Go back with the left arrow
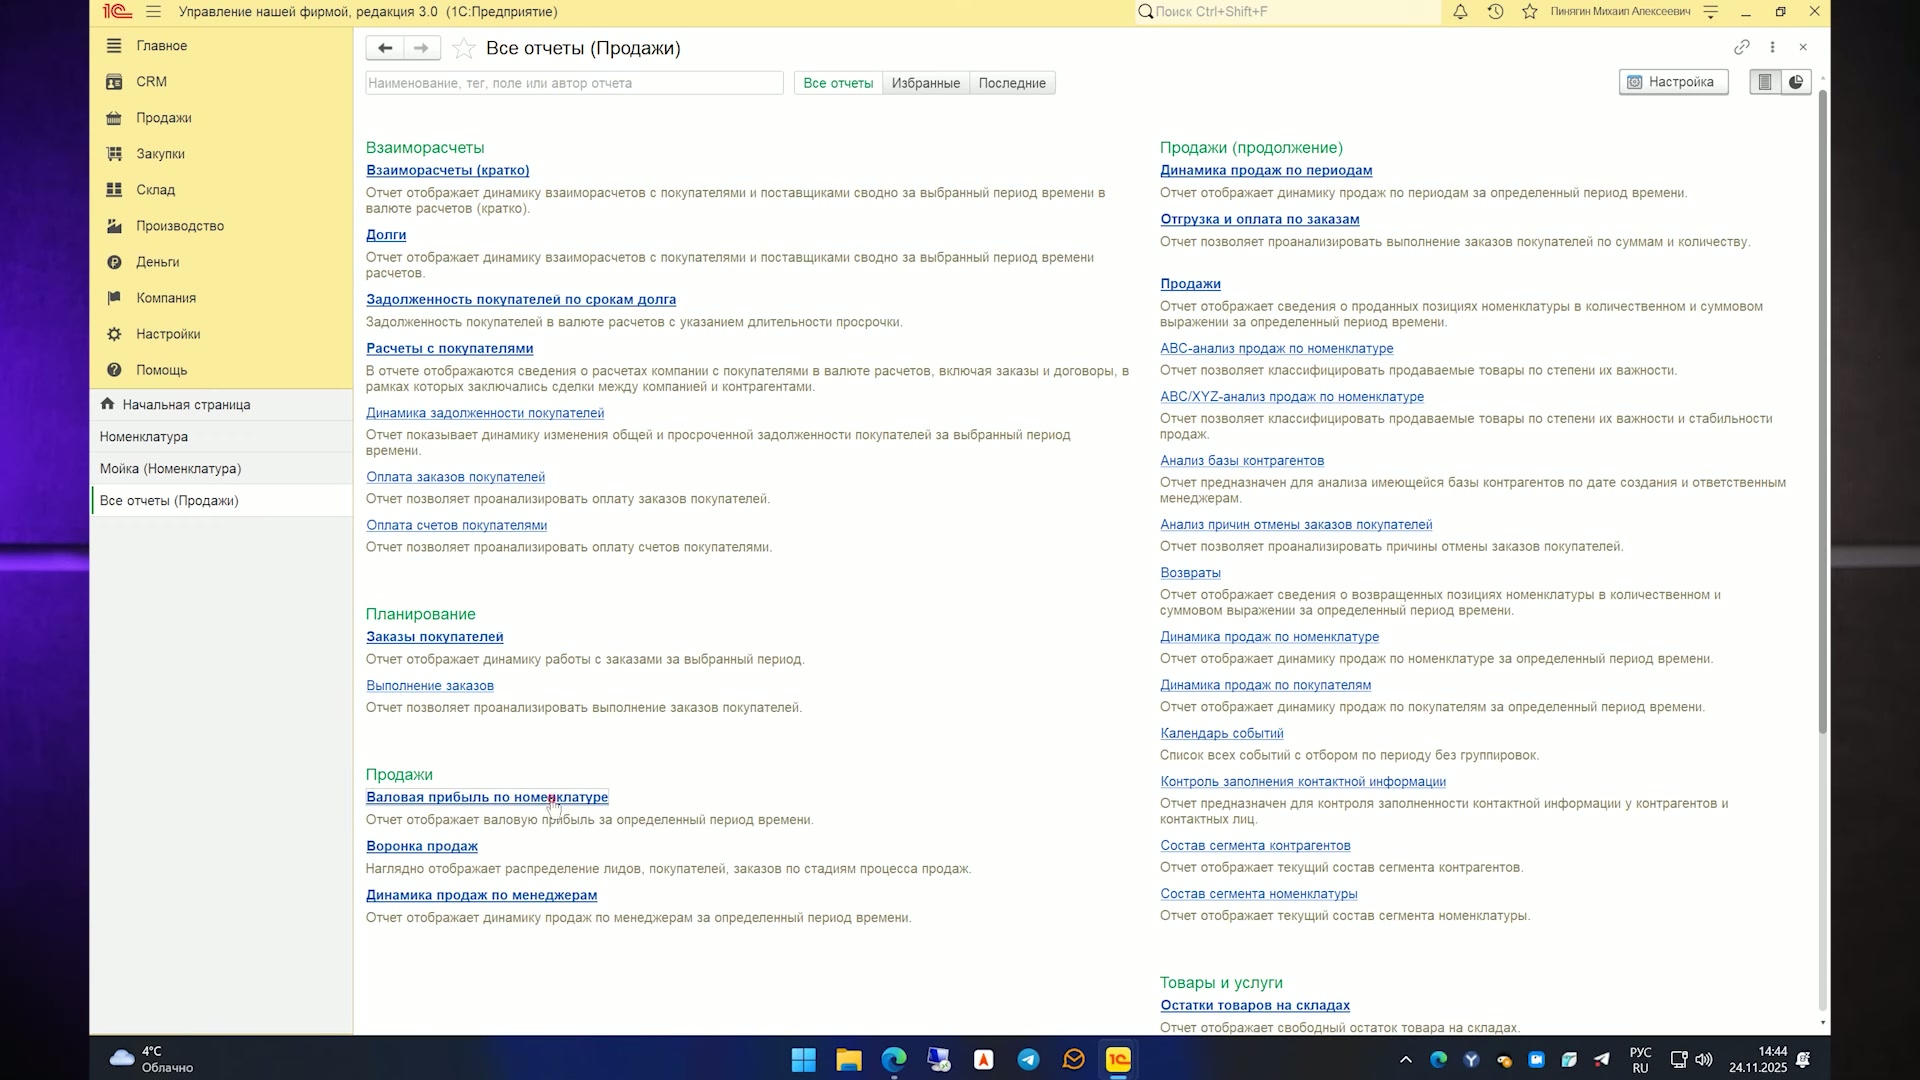This screenshot has height=1080, width=1920. 385,48
